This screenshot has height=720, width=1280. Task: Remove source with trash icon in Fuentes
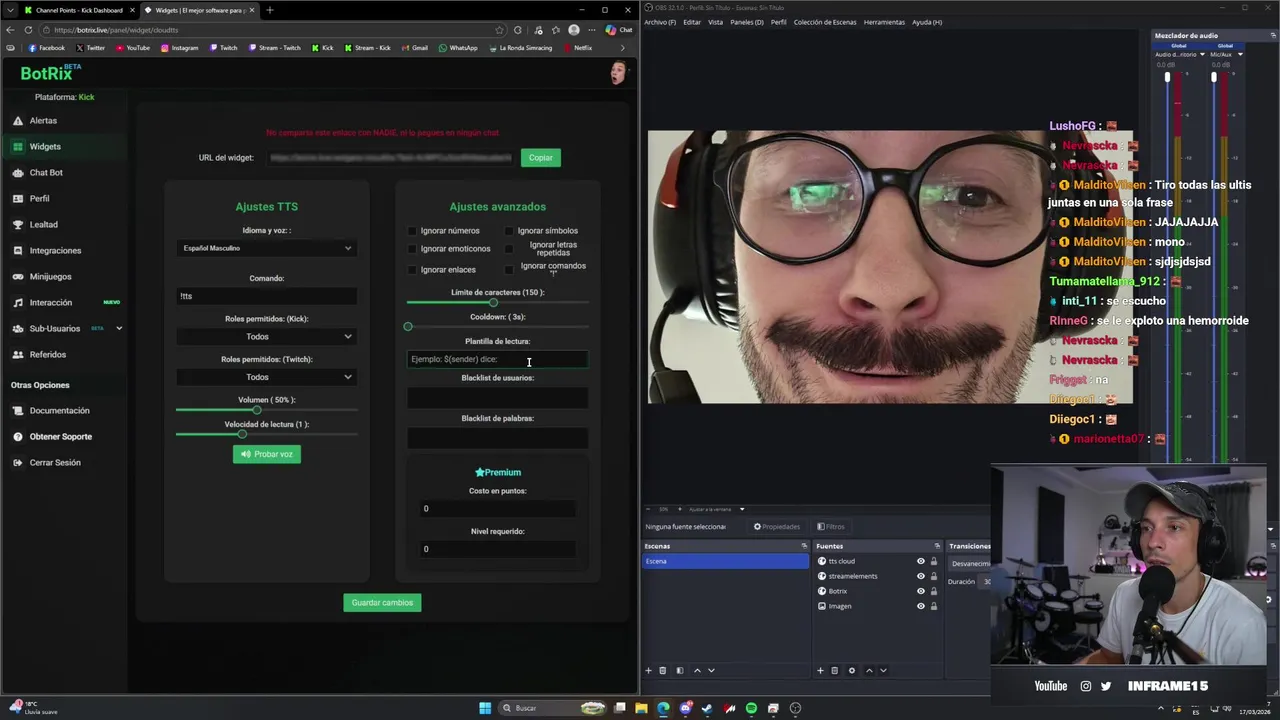(835, 670)
